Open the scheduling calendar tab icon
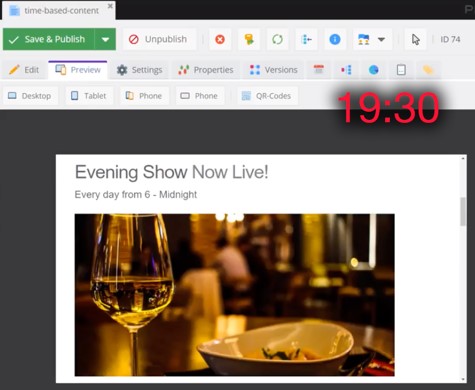475x390 pixels. coord(319,70)
